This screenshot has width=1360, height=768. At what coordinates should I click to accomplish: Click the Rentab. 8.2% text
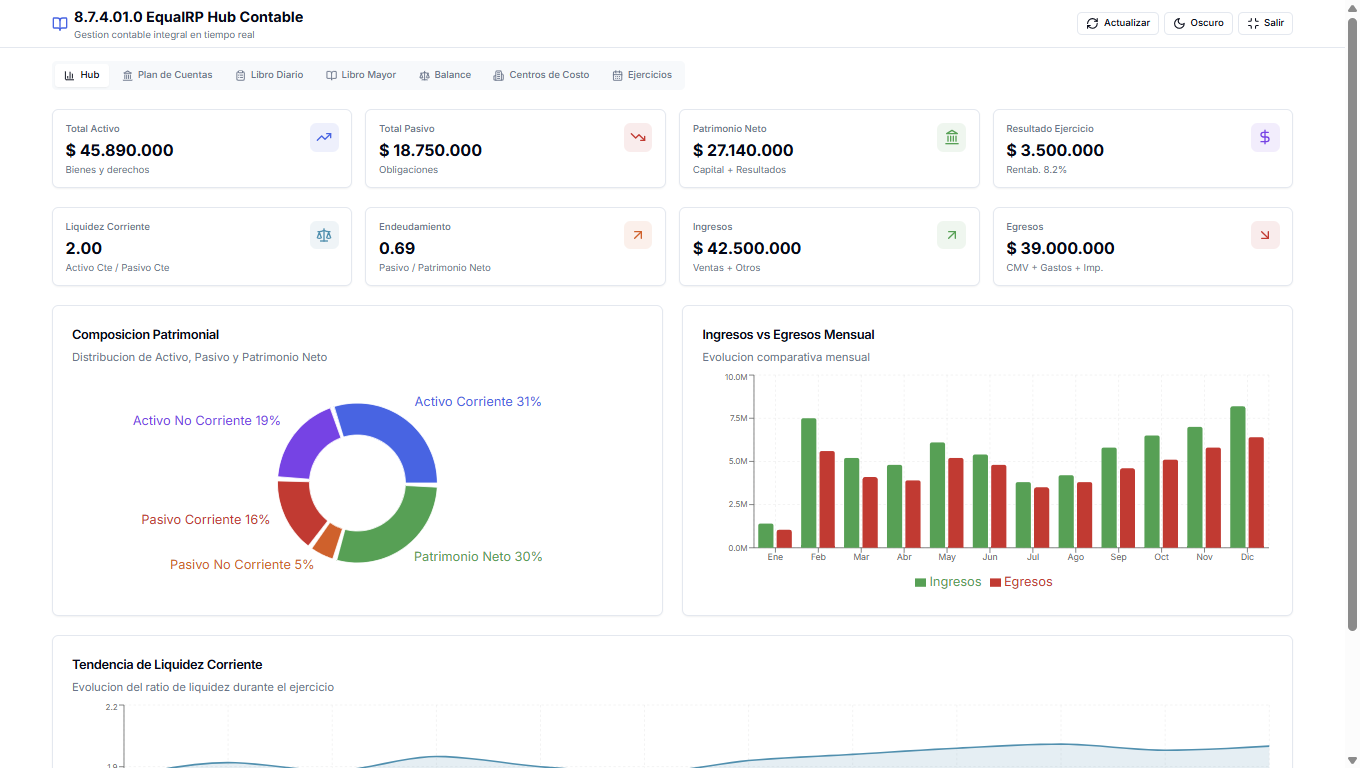point(1036,170)
